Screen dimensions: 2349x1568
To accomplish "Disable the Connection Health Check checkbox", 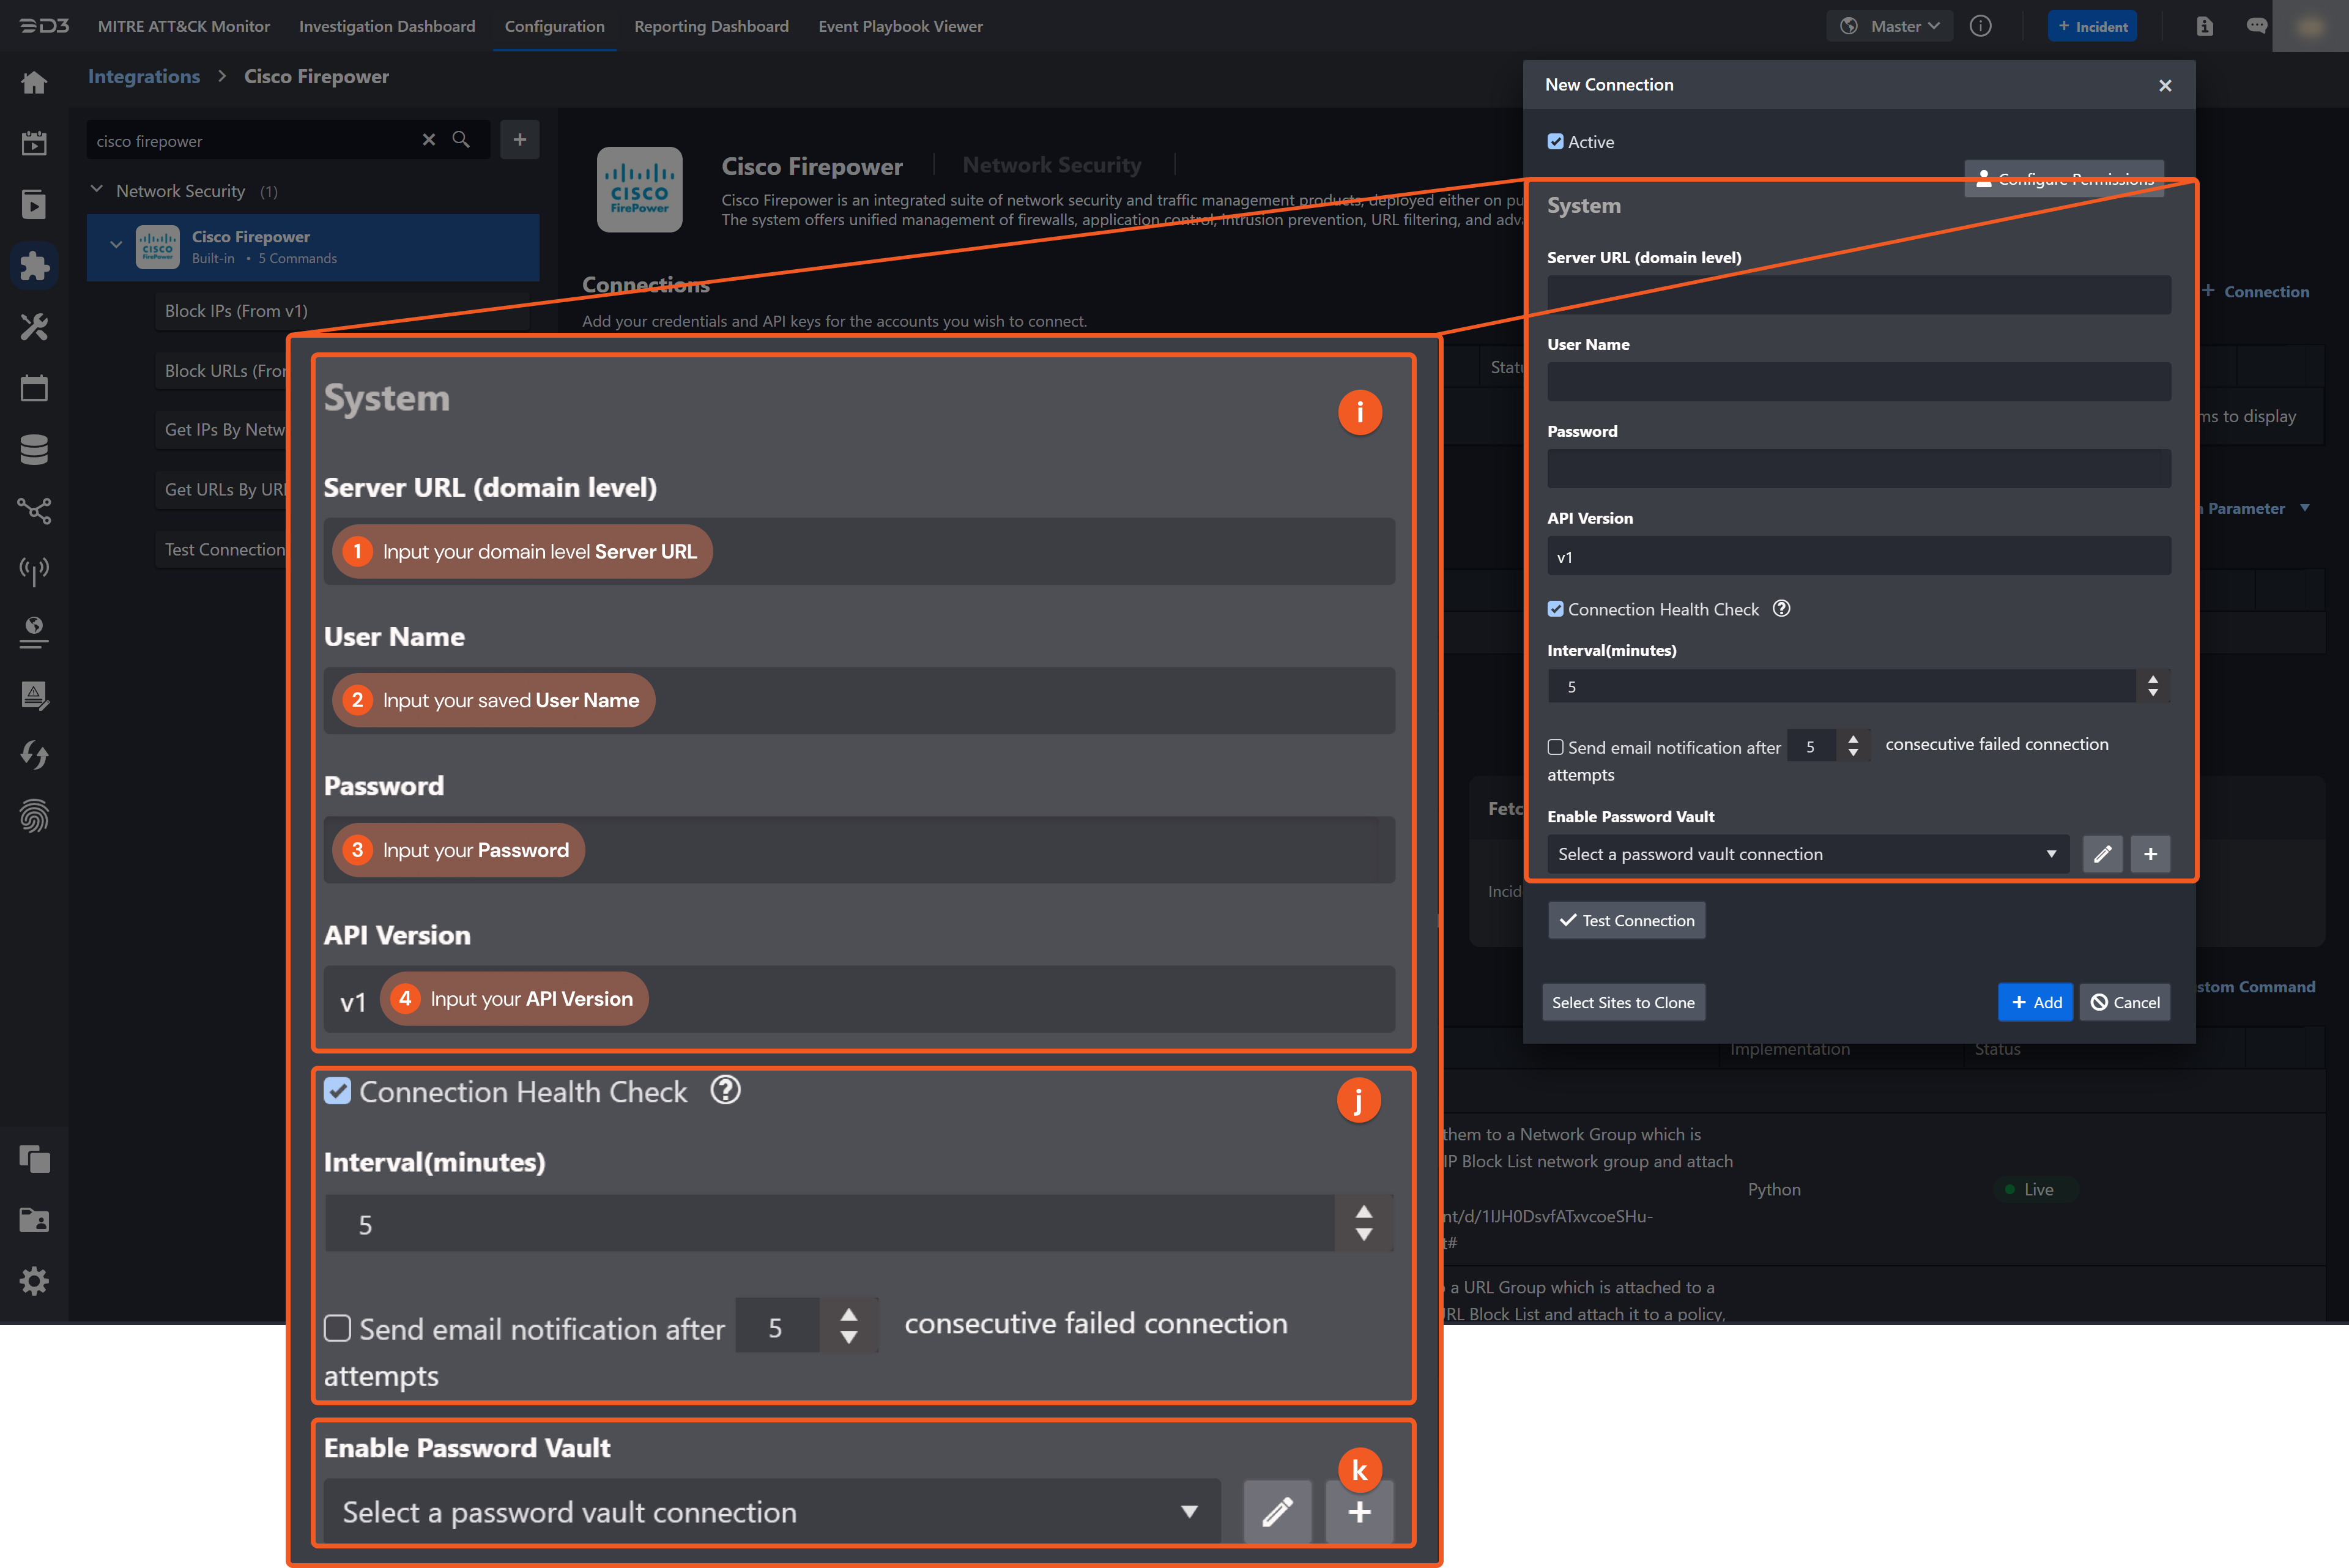I will click(1556, 608).
